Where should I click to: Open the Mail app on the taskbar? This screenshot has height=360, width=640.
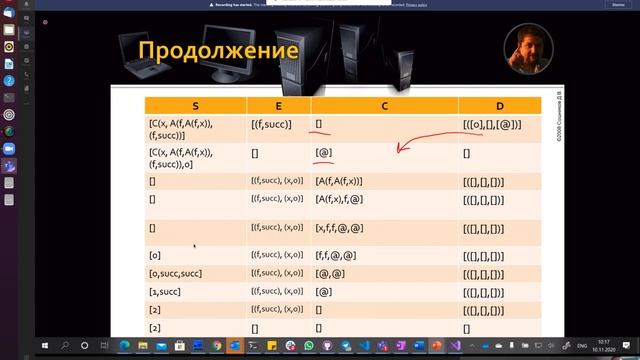pyautogui.click(x=161, y=346)
